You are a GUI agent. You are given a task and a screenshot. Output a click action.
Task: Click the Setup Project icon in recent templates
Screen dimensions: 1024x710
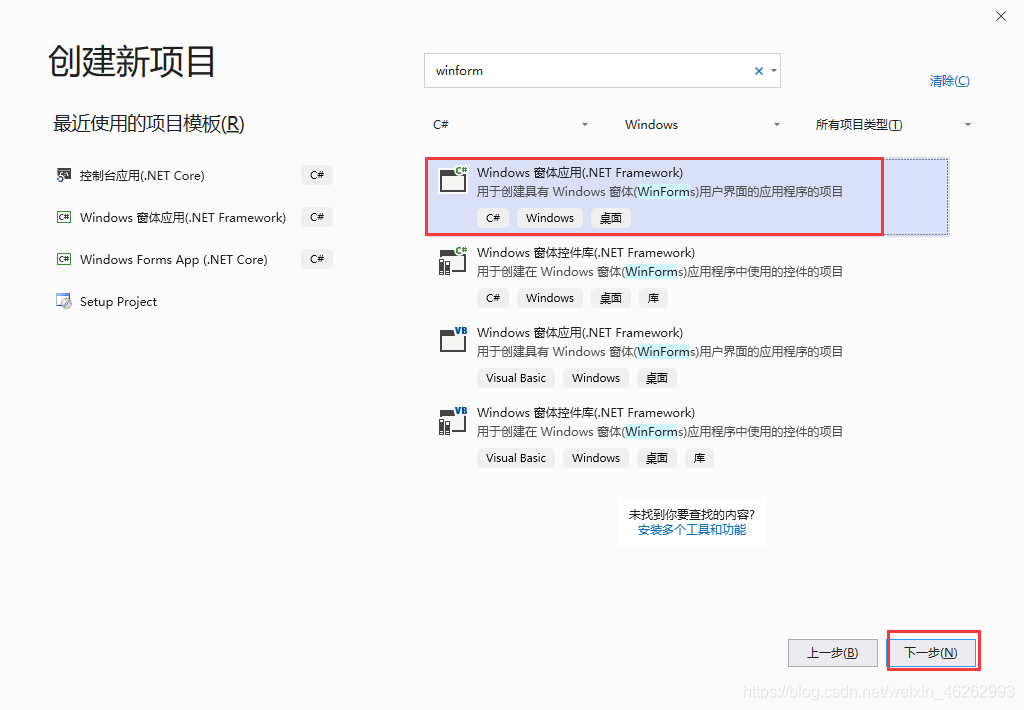point(63,301)
